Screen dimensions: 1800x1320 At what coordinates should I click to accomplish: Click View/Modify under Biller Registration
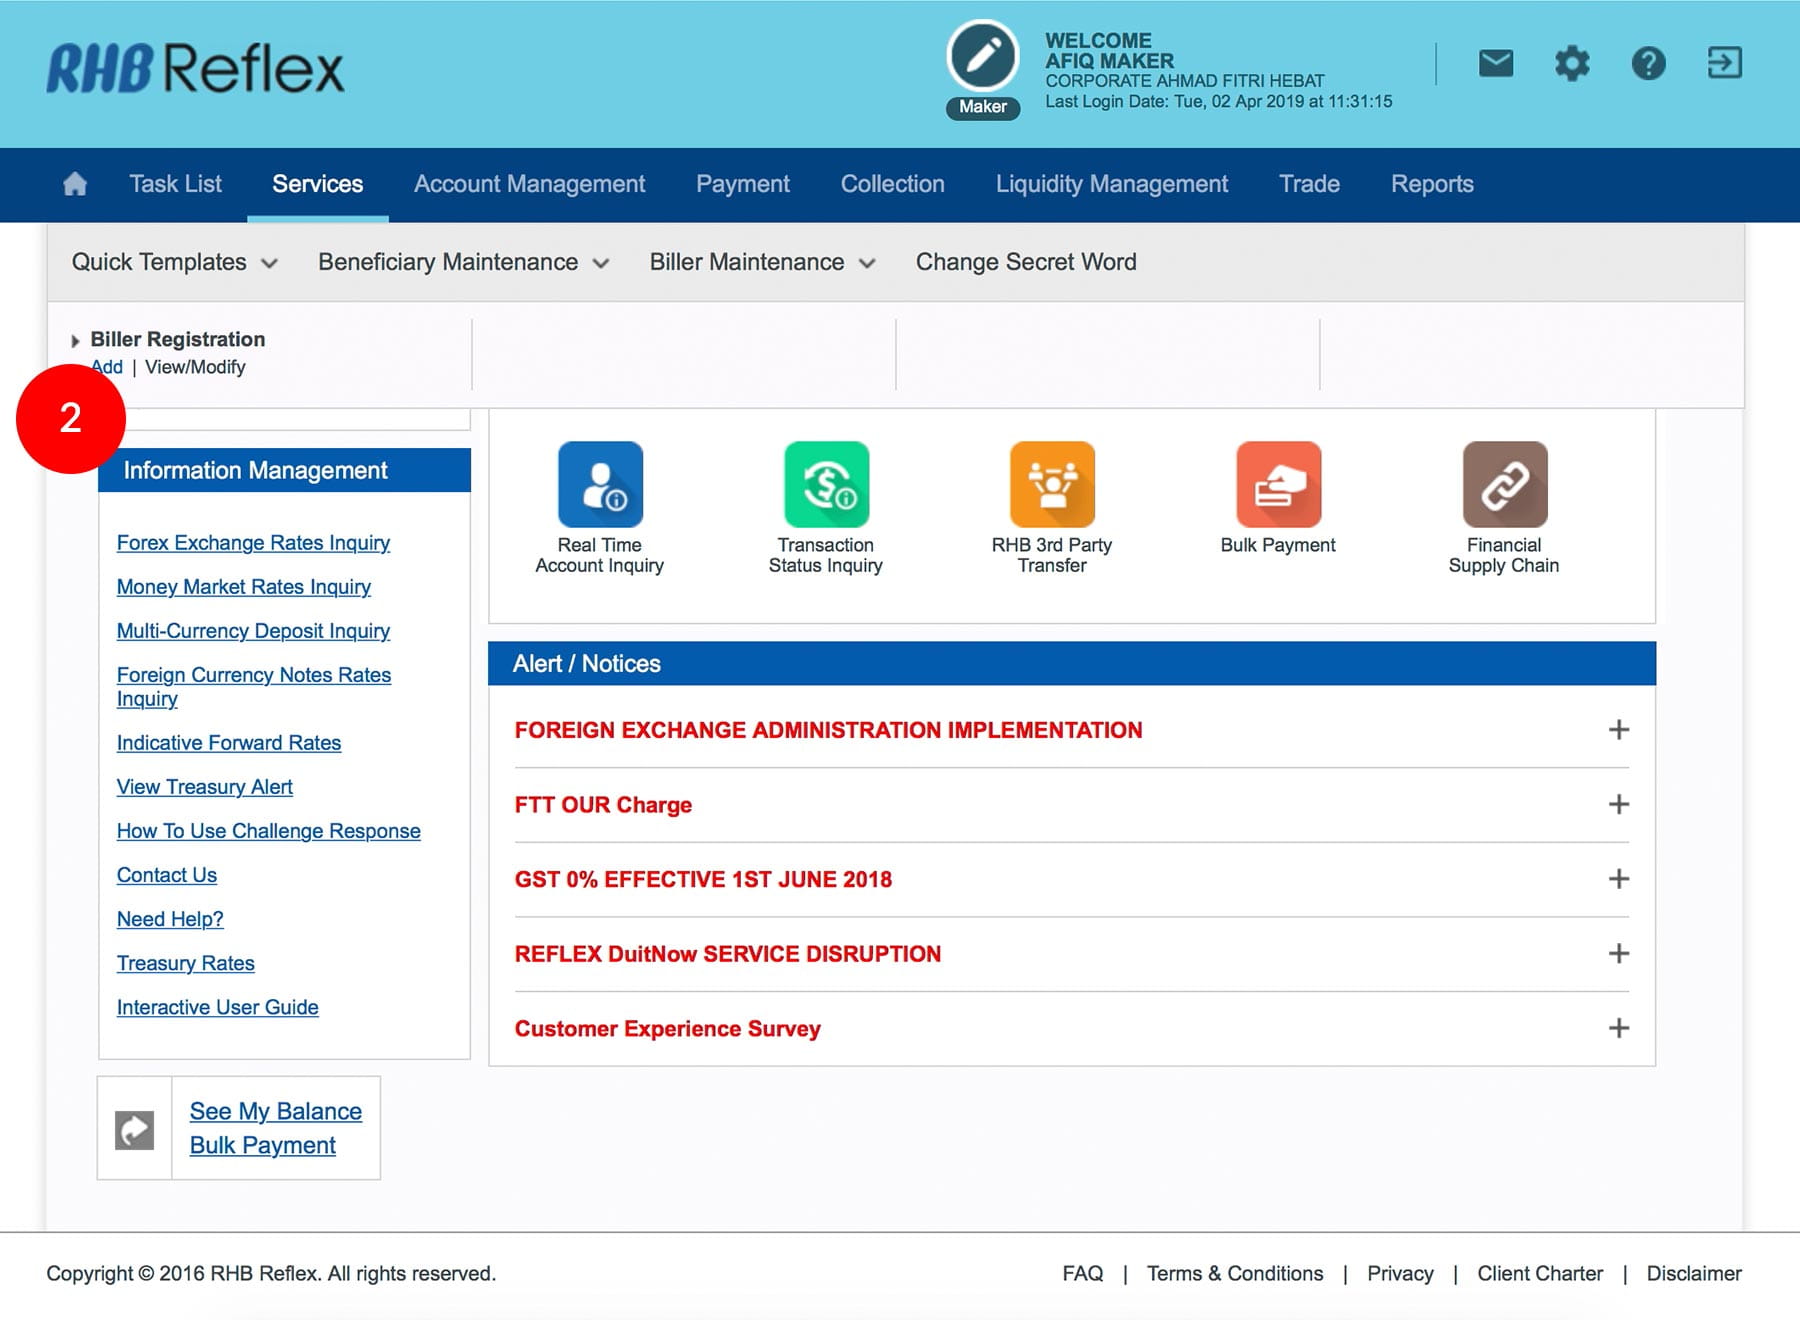click(195, 367)
